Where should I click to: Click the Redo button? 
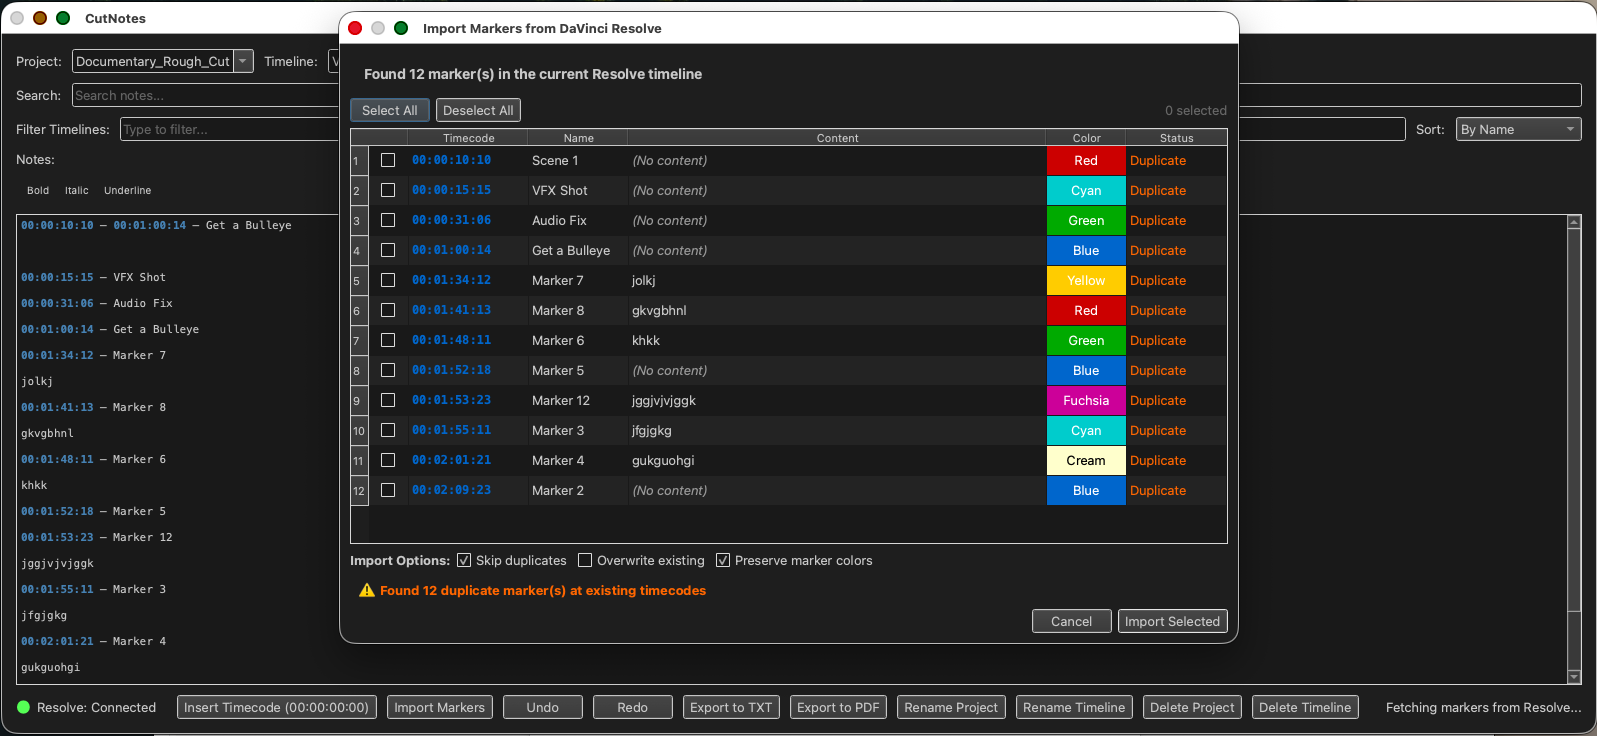tap(632, 707)
